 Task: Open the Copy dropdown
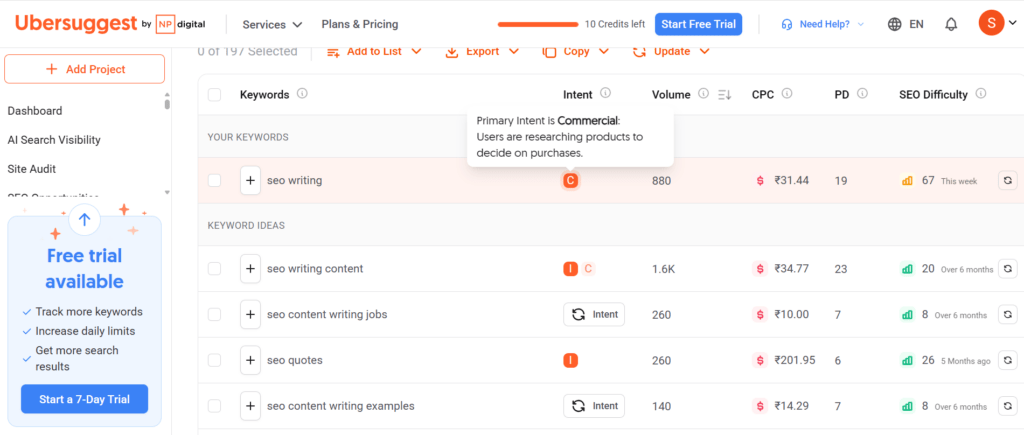(x=576, y=51)
